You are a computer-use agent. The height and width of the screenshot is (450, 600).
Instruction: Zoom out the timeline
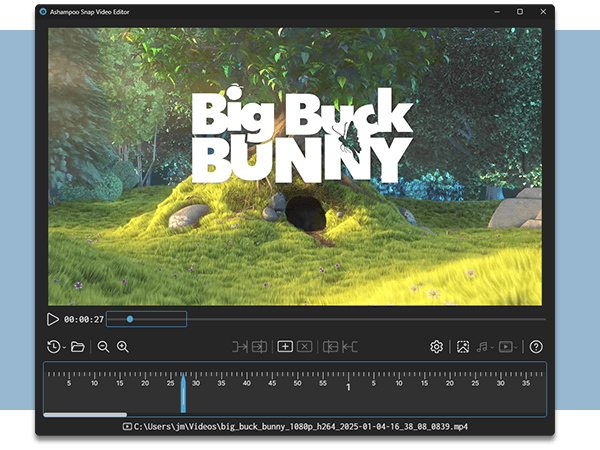[103, 347]
